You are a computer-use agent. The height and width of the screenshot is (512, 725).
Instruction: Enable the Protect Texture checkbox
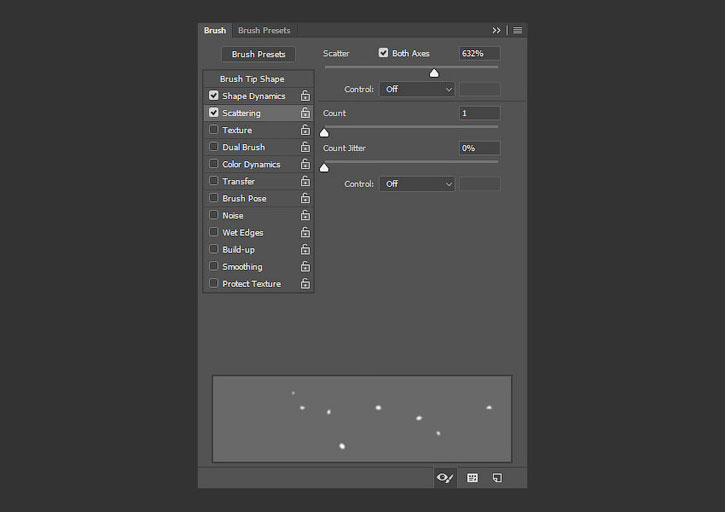click(x=213, y=283)
